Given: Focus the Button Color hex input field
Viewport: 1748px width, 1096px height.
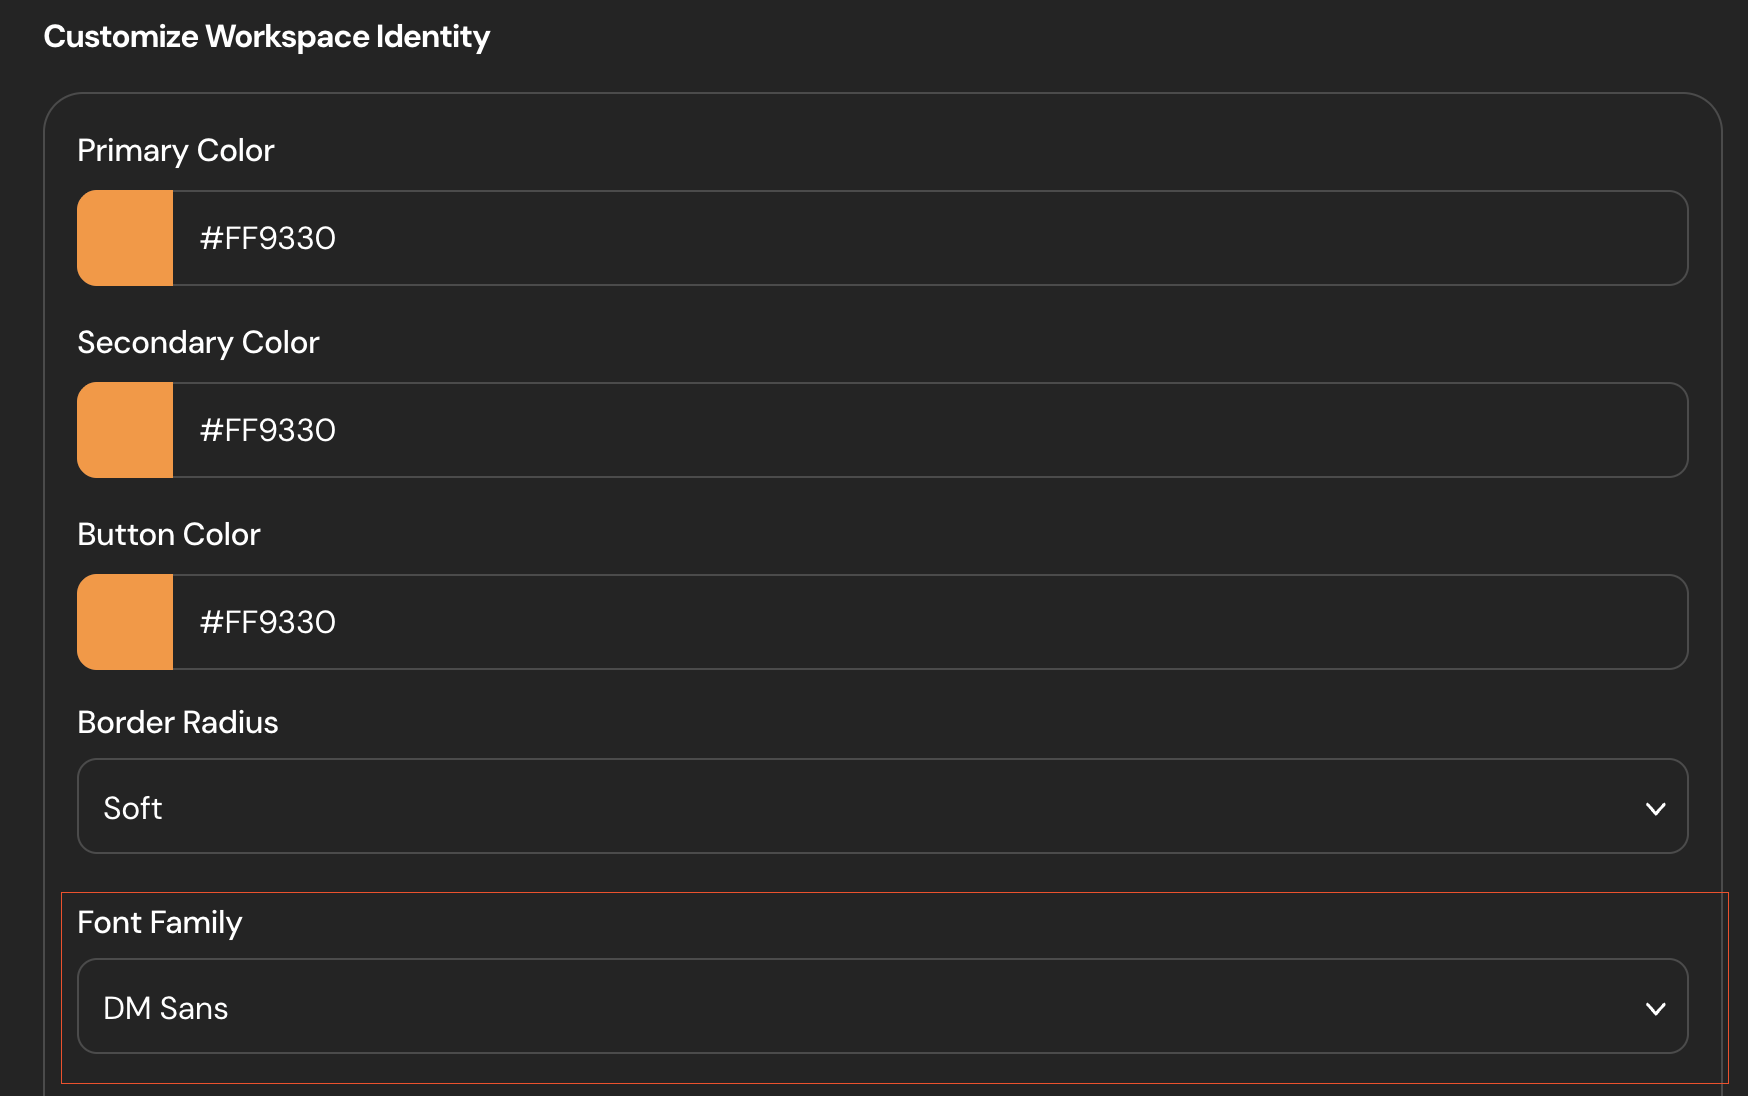Looking at the screenshot, I should [930, 622].
